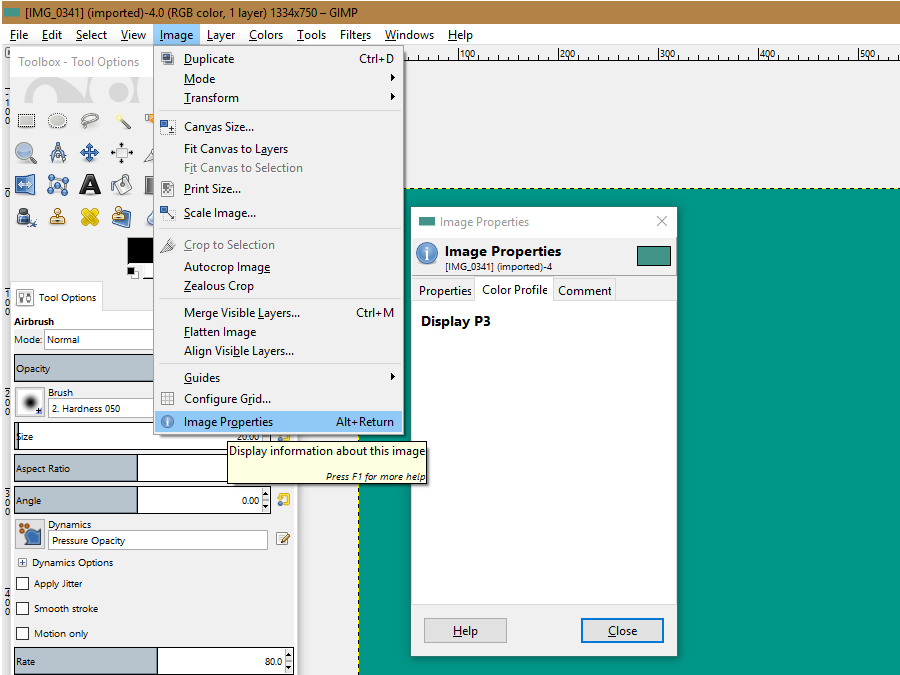The image size is (900, 675).
Task: Open Scale Image dialog
Action: coord(278,213)
